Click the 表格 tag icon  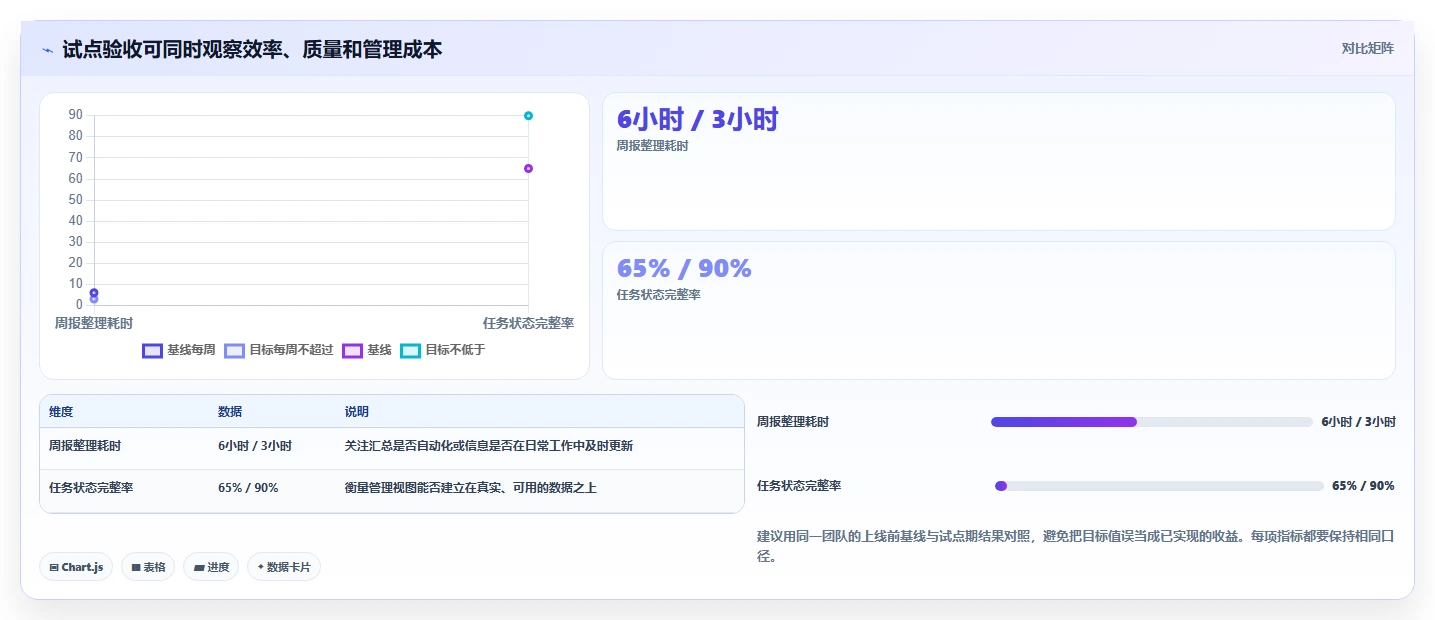[x=136, y=567]
